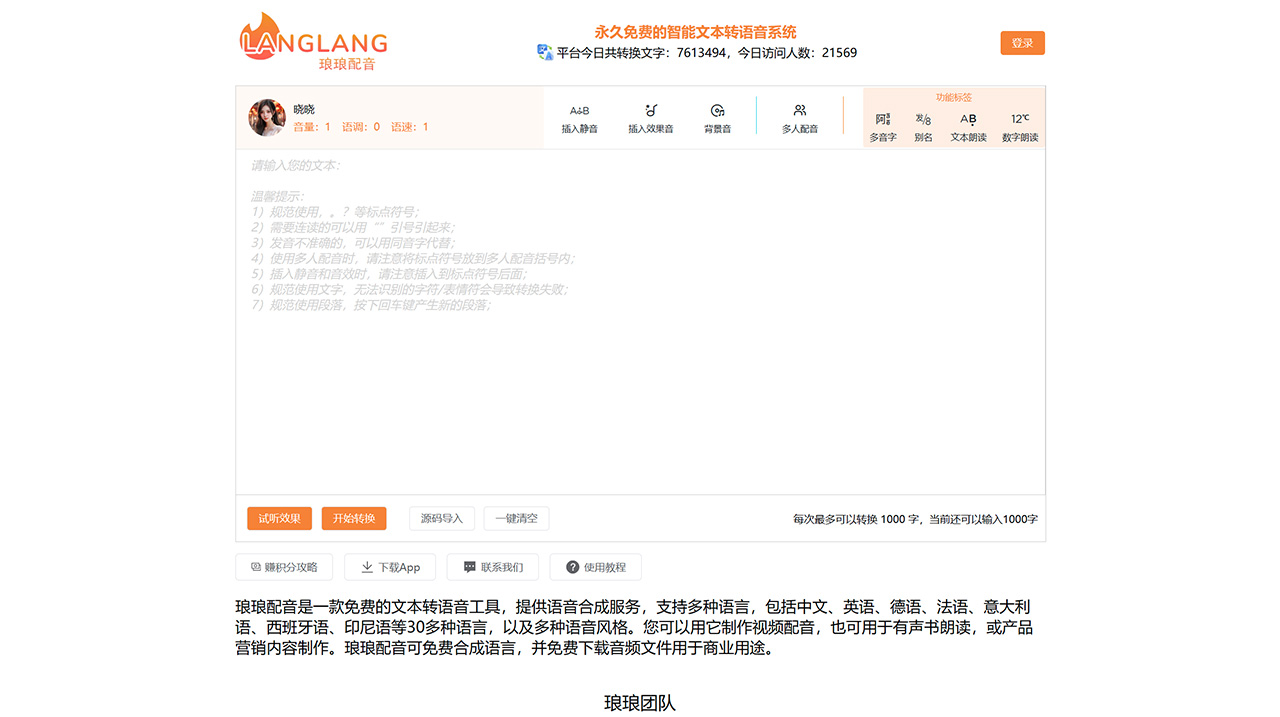
Task: Click 试听效果 to preview audio
Action: click(x=279, y=518)
